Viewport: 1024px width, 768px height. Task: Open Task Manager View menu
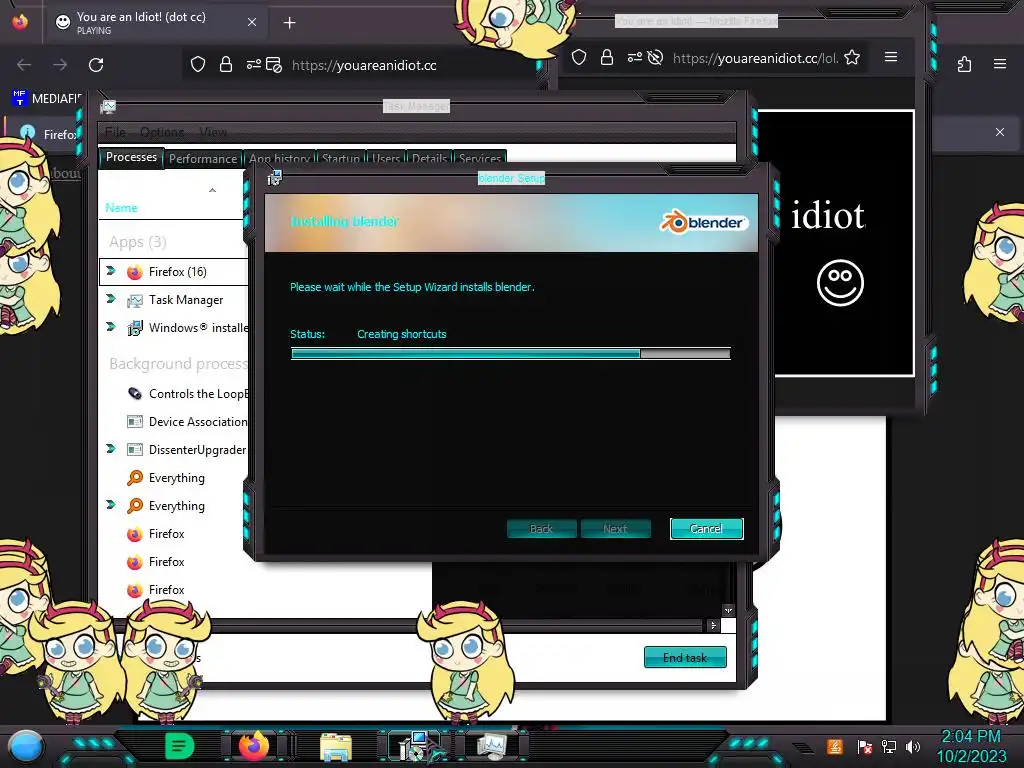coord(213,132)
